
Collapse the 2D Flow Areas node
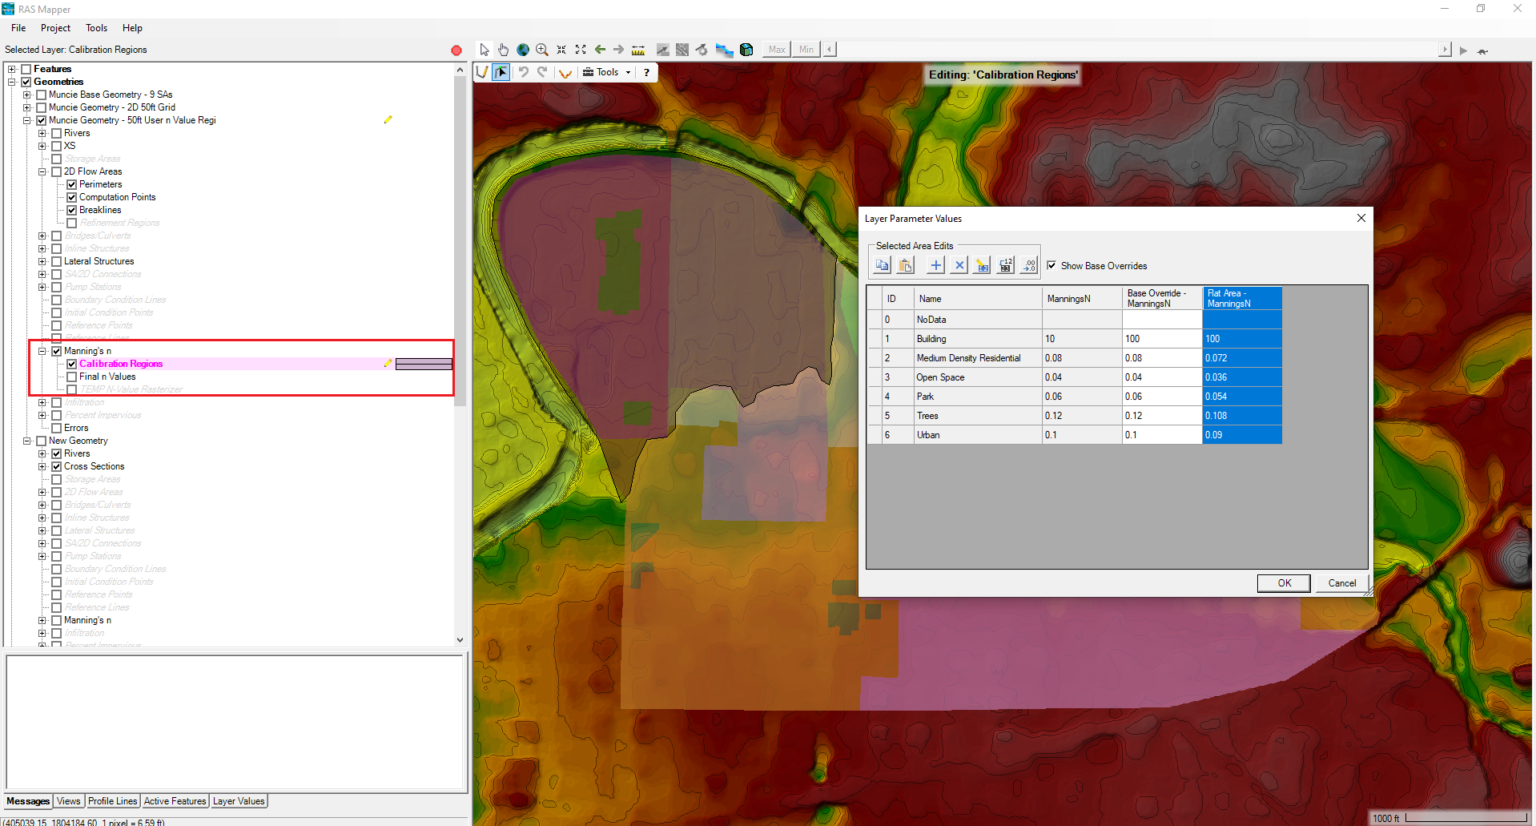point(42,172)
